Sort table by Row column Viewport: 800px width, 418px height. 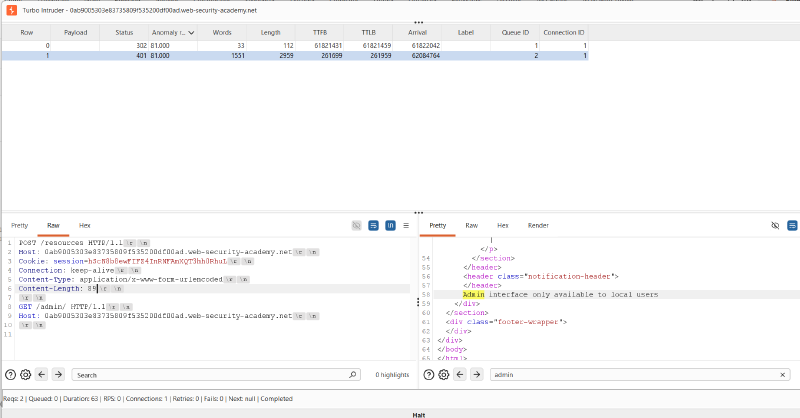[x=27, y=33]
